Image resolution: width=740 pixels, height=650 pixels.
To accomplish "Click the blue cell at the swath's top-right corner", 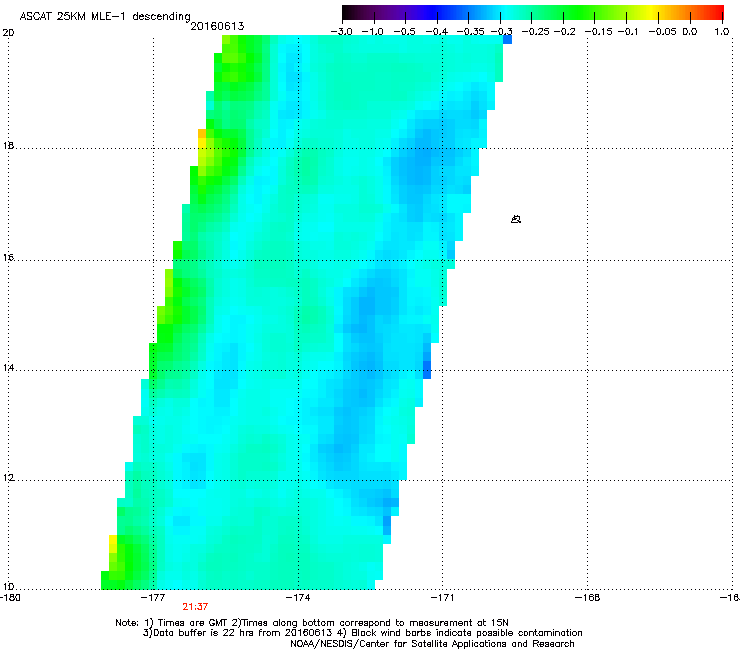I will tap(507, 40).
